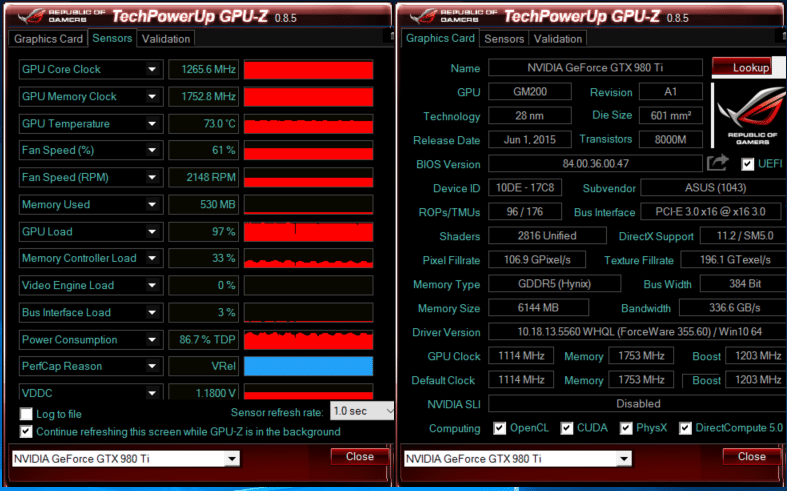Image resolution: width=787 pixels, height=491 pixels.
Task: Click the Memory Size value 6144 MB
Action: coord(539,307)
